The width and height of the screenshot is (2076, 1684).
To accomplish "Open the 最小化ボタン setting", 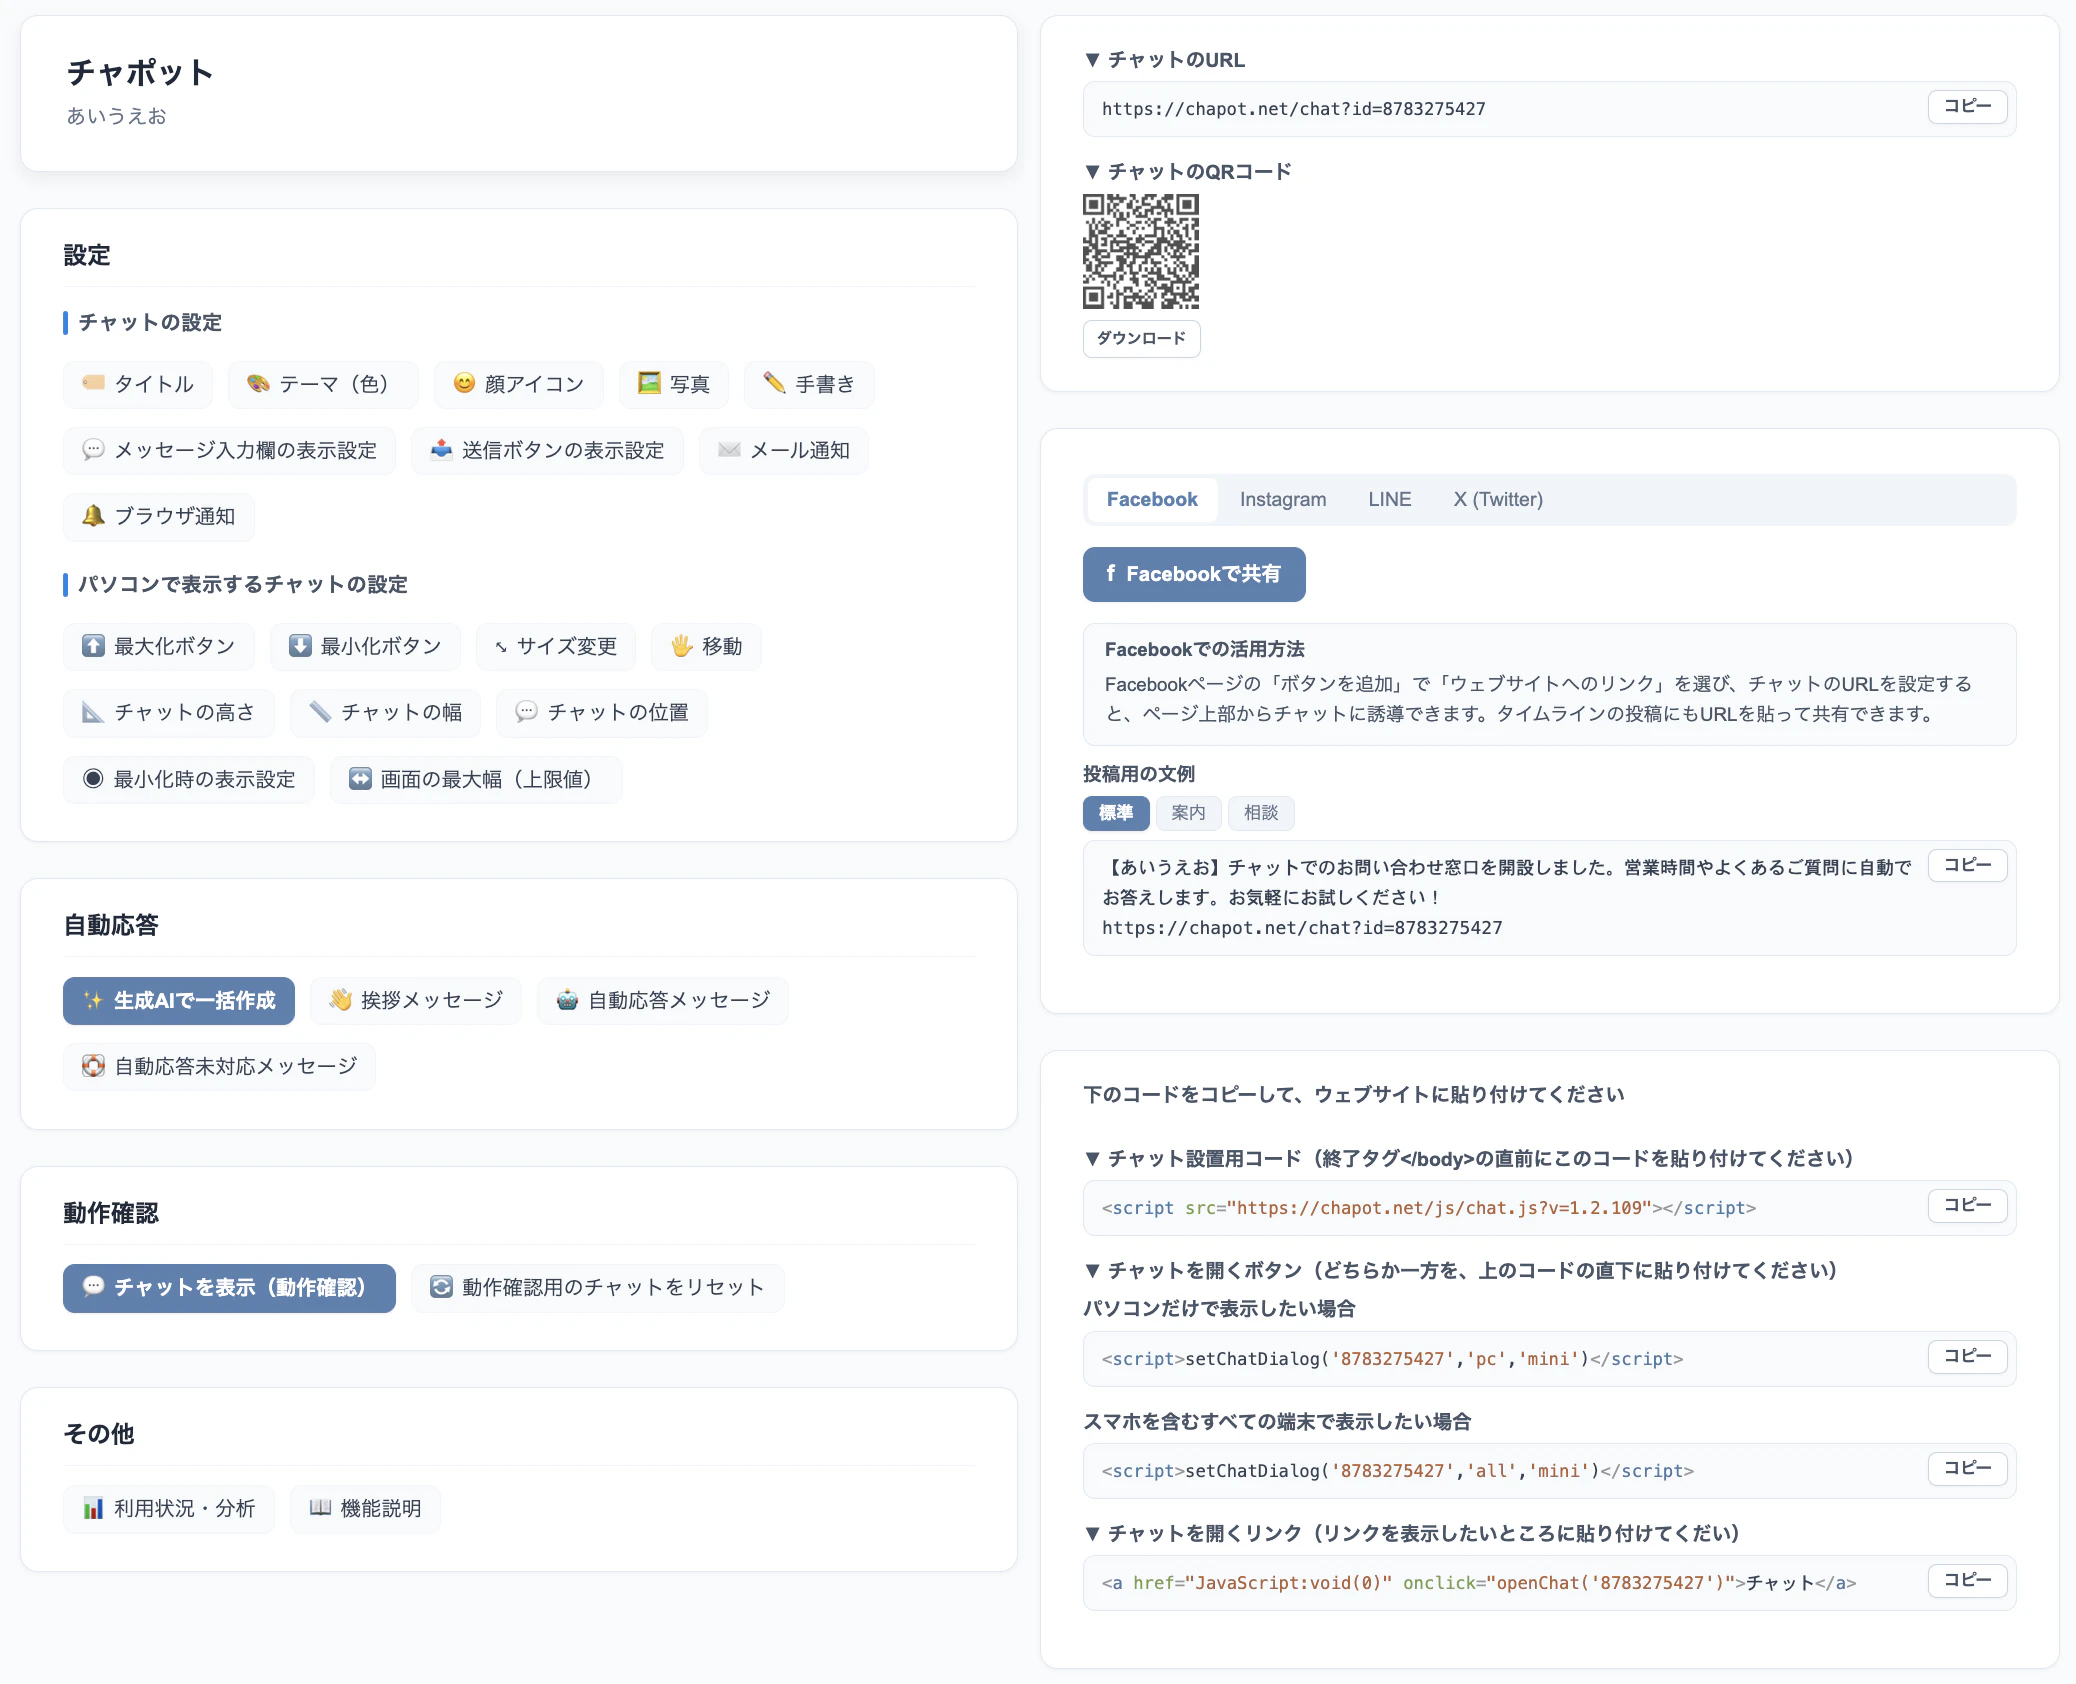I will click(x=365, y=646).
